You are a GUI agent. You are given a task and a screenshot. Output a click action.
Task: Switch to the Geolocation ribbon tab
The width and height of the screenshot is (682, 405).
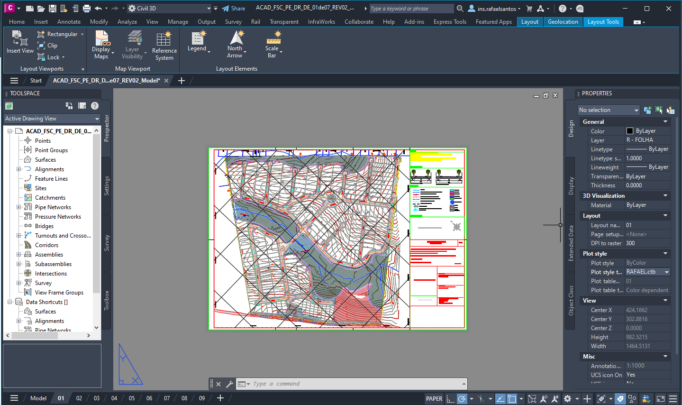(563, 20)
